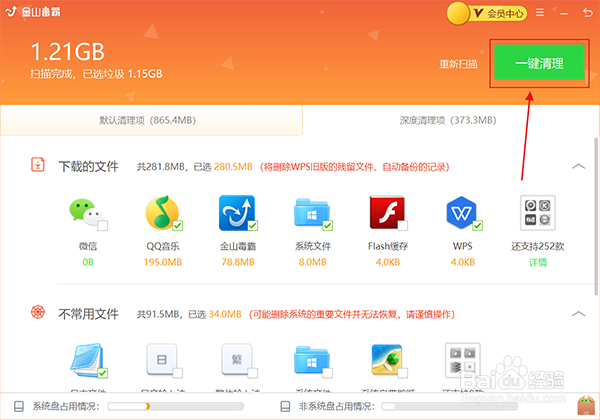Click the log file notebook icon
The height and width of the screenshot is (420, 600).
click(86, 360)
